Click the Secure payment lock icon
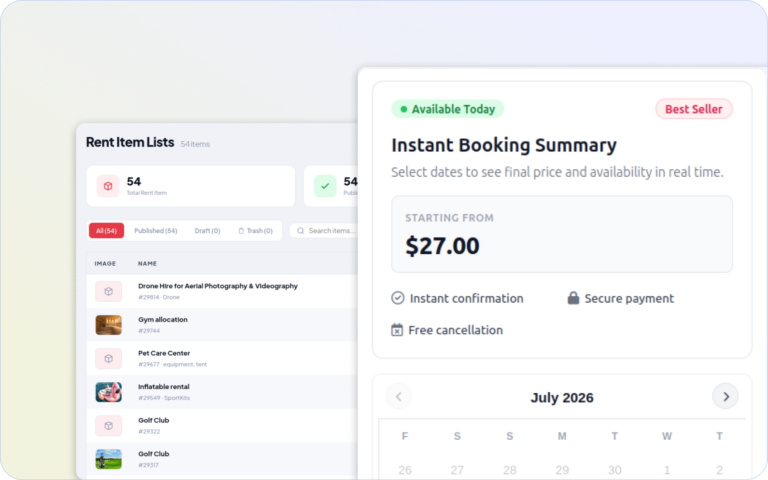 (573, 298)
